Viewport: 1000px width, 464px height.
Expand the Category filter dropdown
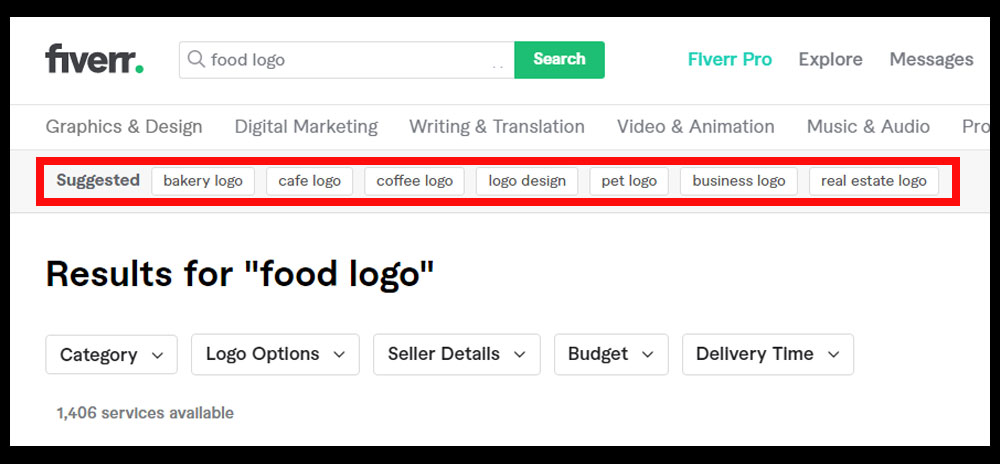112,354
